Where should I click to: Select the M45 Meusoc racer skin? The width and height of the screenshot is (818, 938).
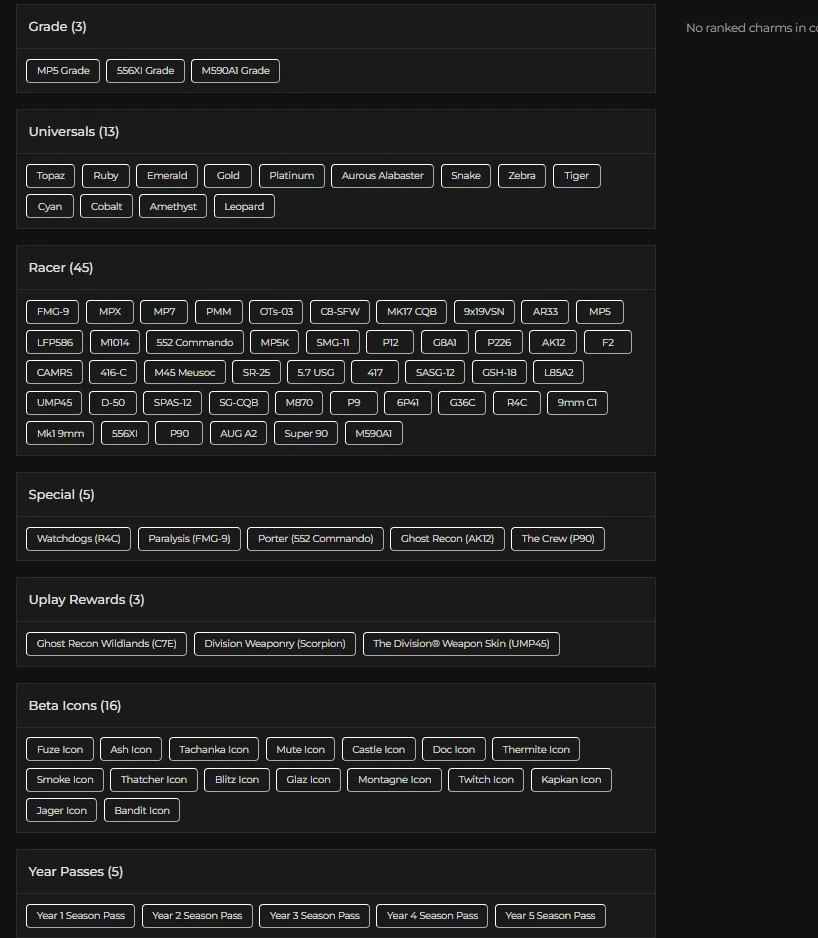click(183, 373)
